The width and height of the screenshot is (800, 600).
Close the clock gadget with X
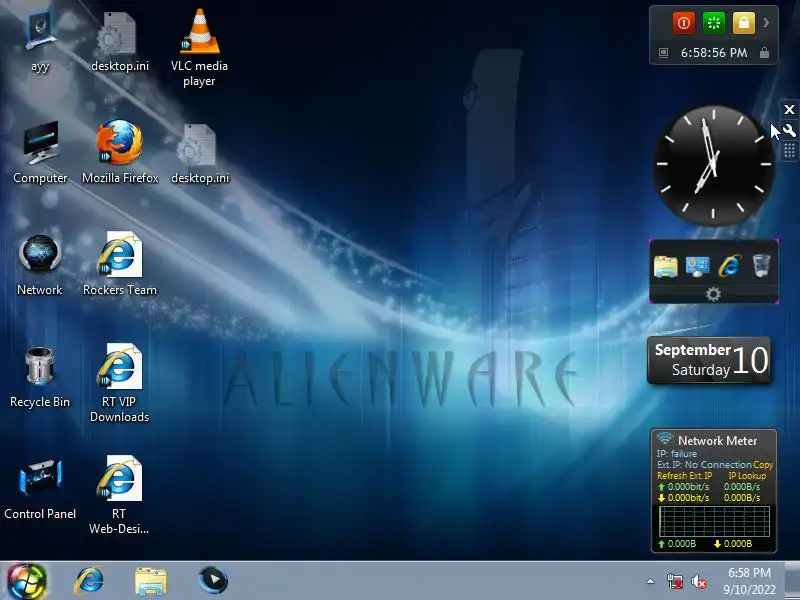tap(789, 109)
